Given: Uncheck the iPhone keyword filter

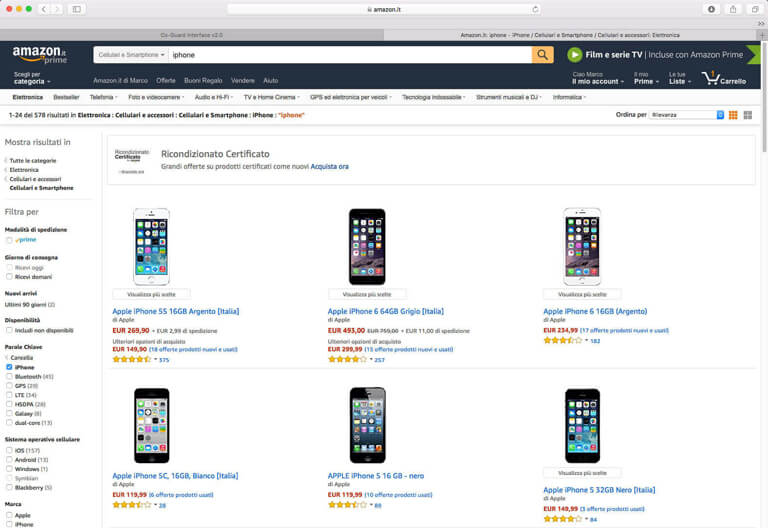Looking at the screenshot, I should click(x=9, y=367).
